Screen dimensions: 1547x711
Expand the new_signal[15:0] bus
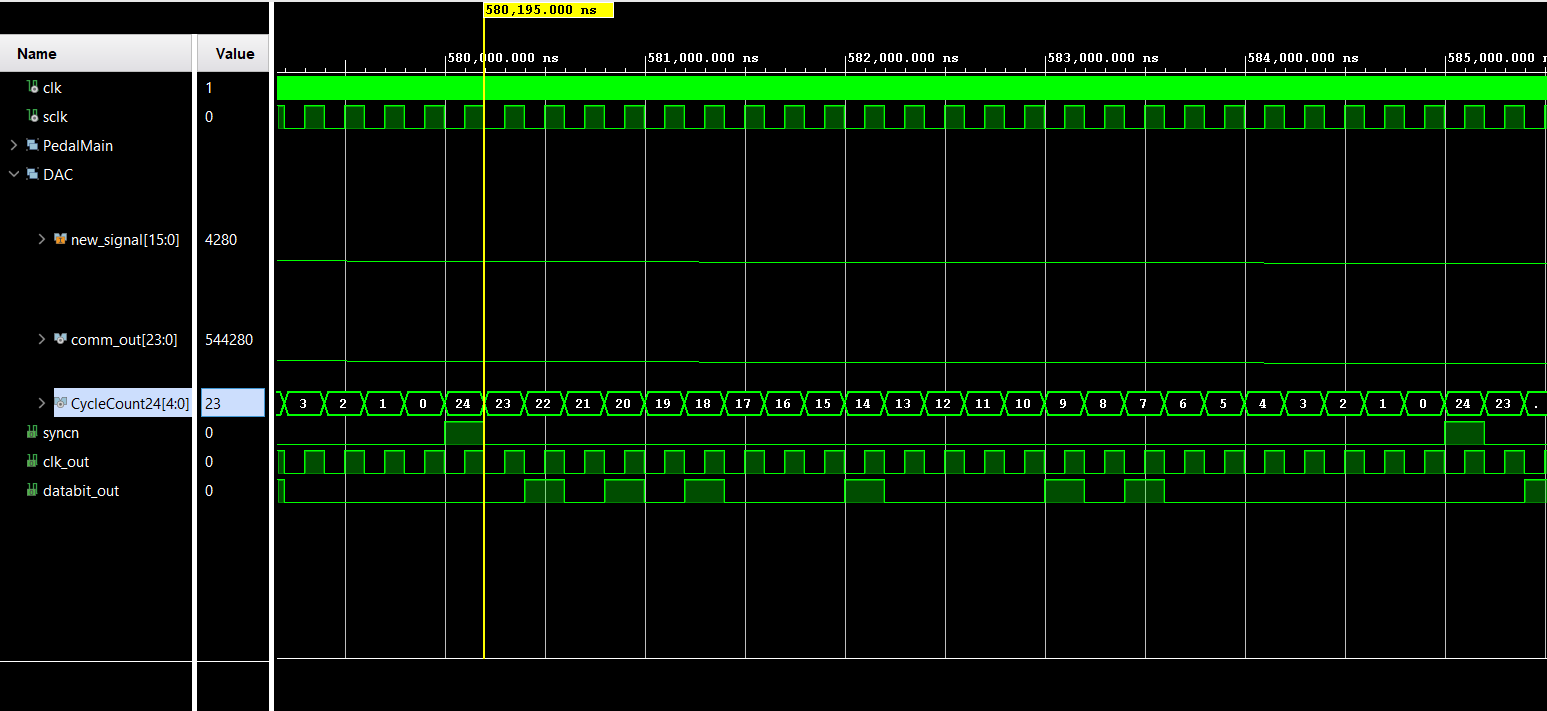point(42,240)
